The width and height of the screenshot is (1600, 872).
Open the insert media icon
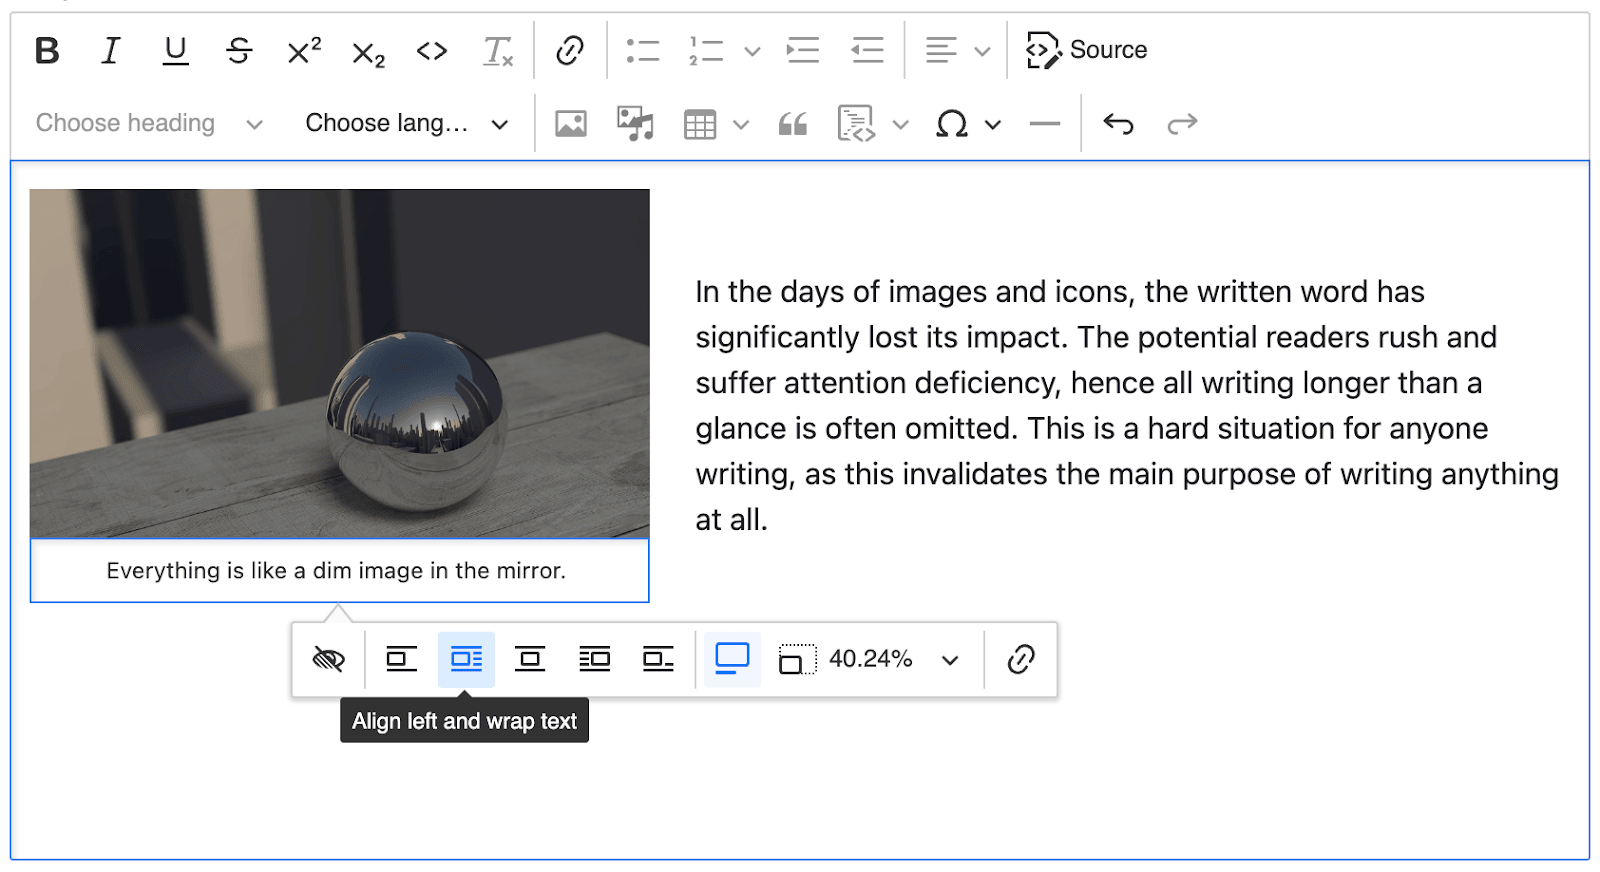635,124
